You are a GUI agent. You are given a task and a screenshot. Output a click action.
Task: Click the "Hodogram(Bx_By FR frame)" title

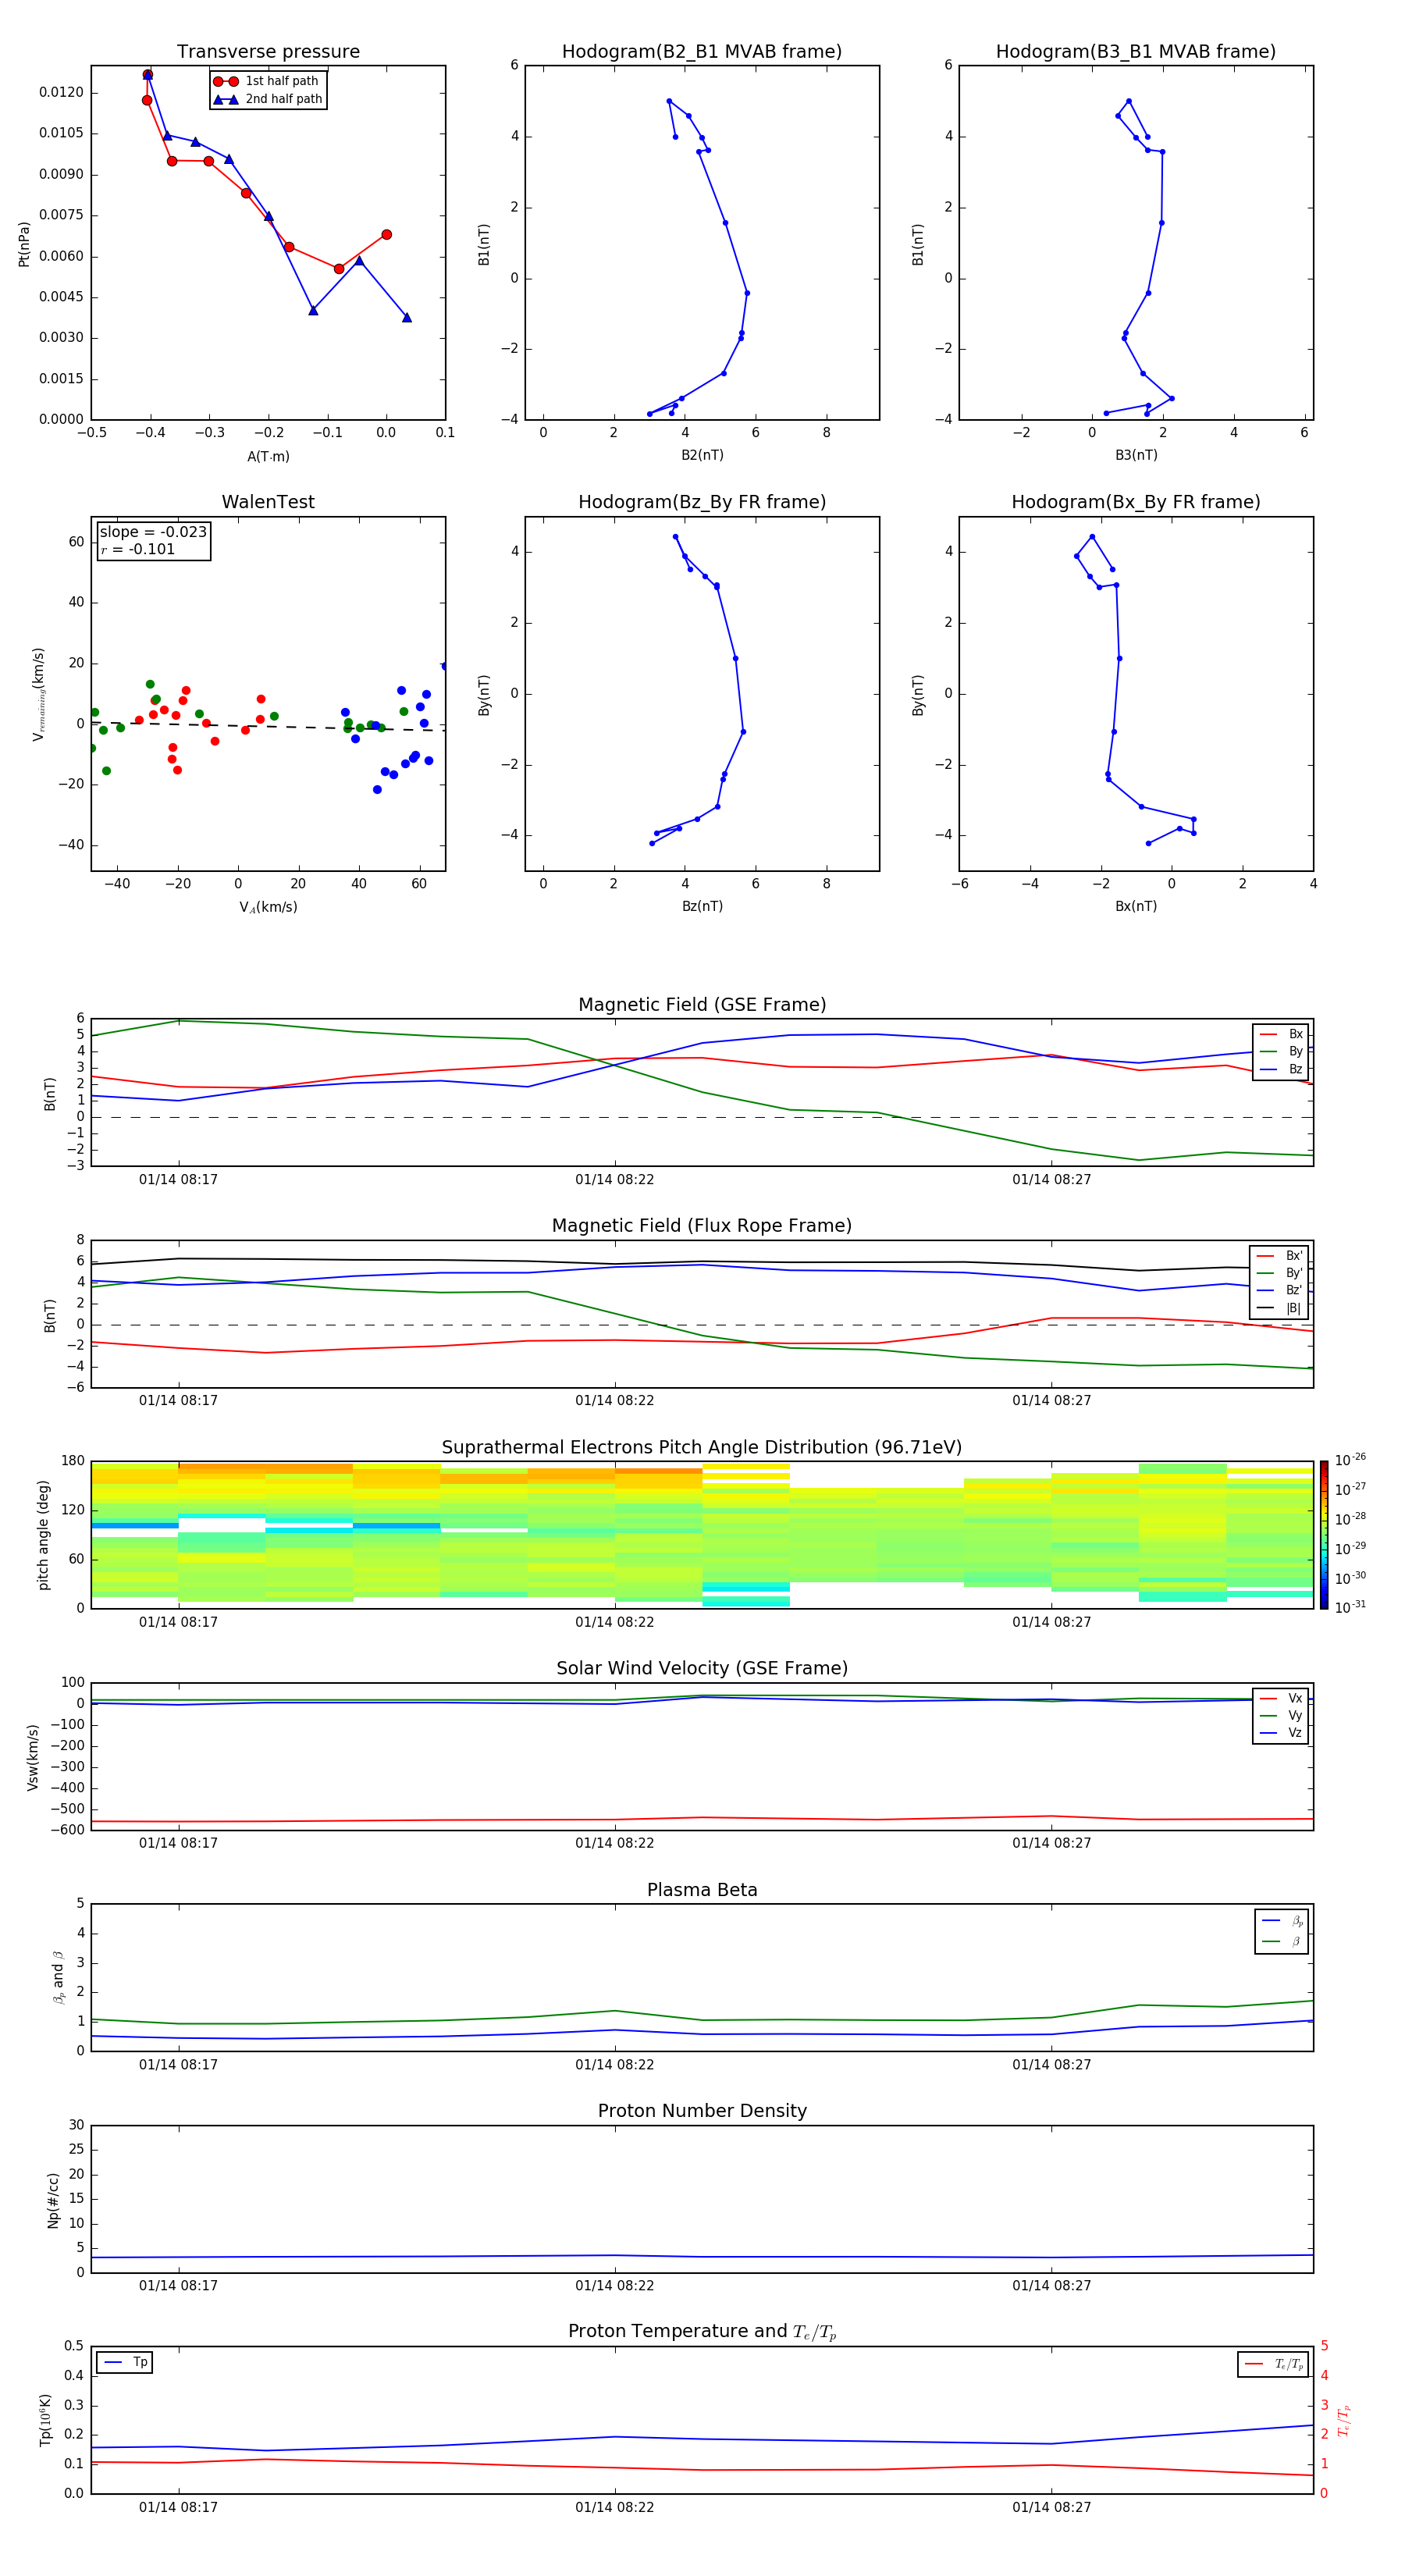(1136, 502)
